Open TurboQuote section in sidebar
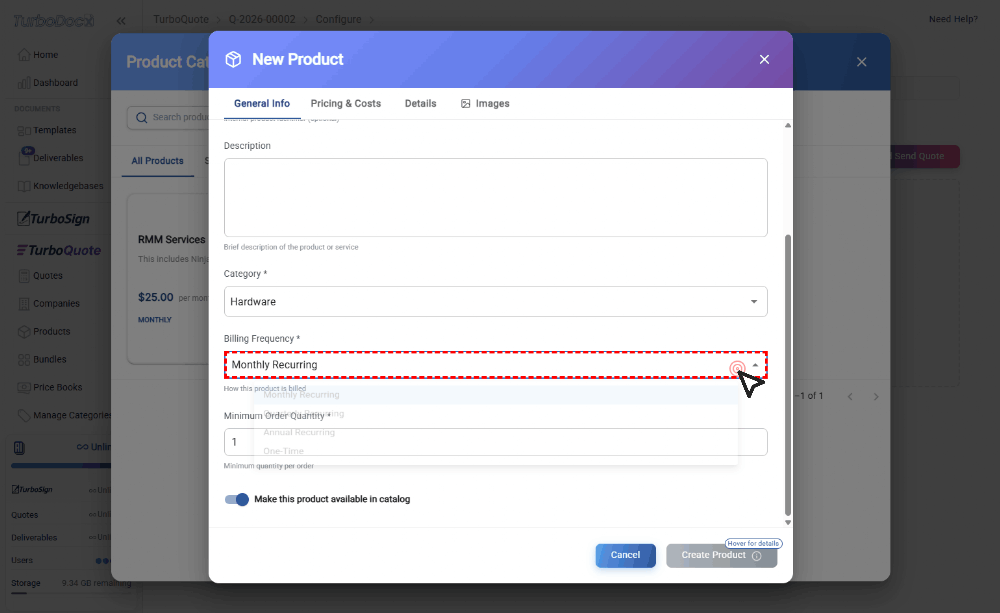Image resolution: width=1000 pixels, height=613 pixels. tap(59, 250)
